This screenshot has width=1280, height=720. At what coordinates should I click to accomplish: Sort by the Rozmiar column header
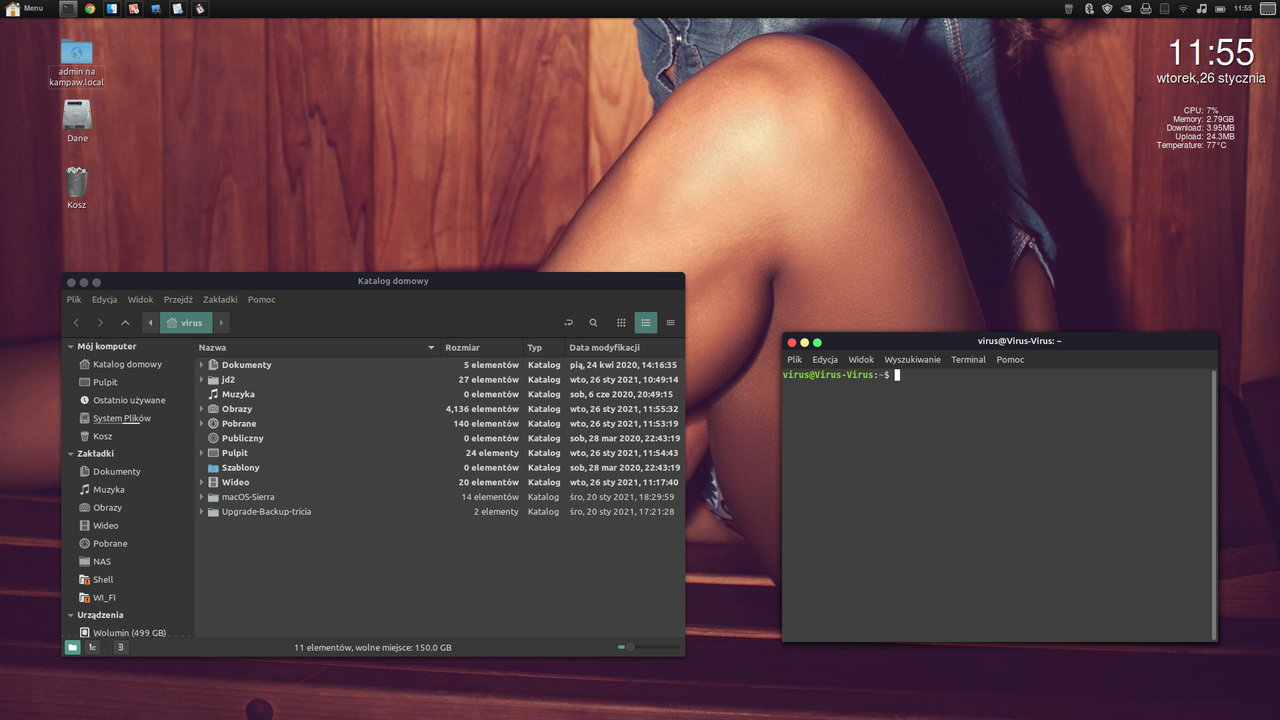point(482,348)
